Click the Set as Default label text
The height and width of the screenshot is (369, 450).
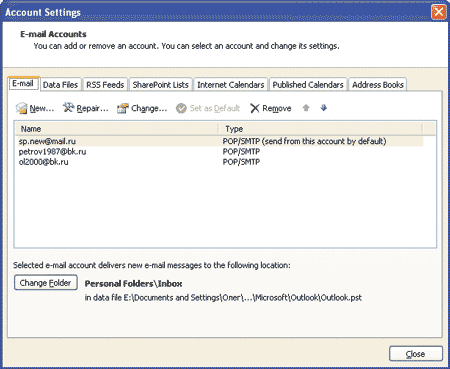click(x=215, y=108)
